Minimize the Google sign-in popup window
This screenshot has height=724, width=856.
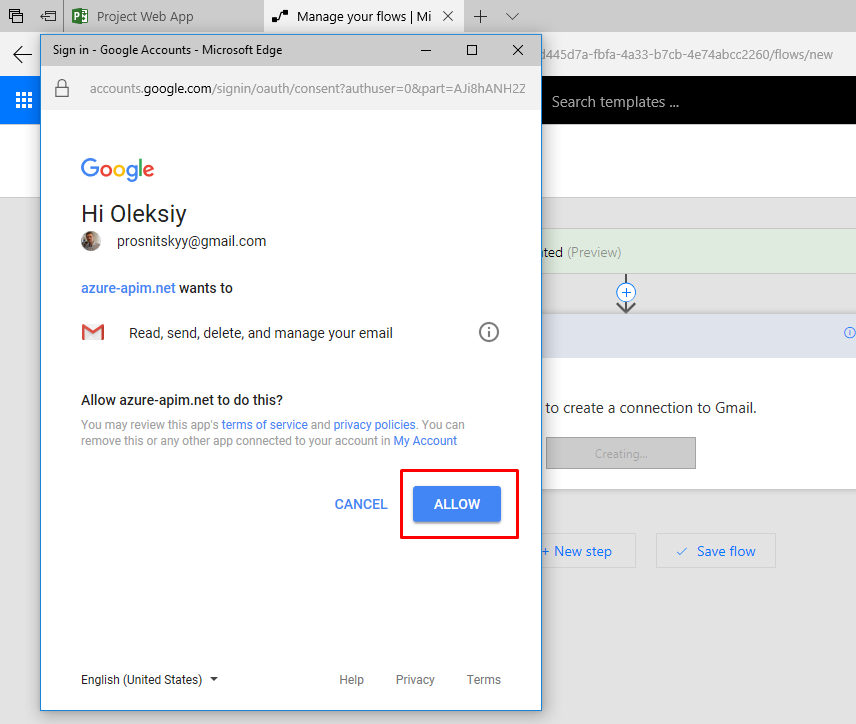click(426, 50)
